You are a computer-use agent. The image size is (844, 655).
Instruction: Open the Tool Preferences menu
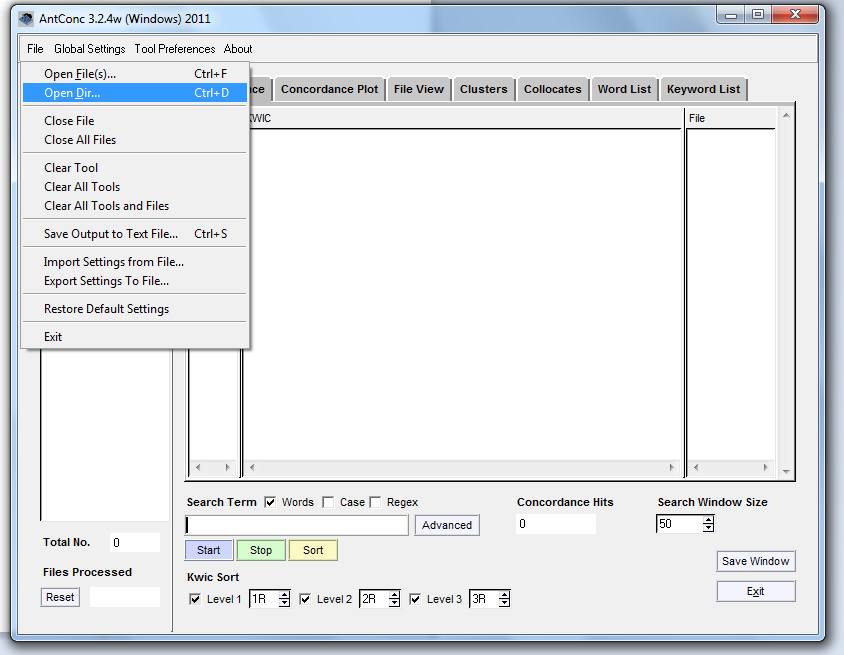pyautogui.click(x=173, y=48)
